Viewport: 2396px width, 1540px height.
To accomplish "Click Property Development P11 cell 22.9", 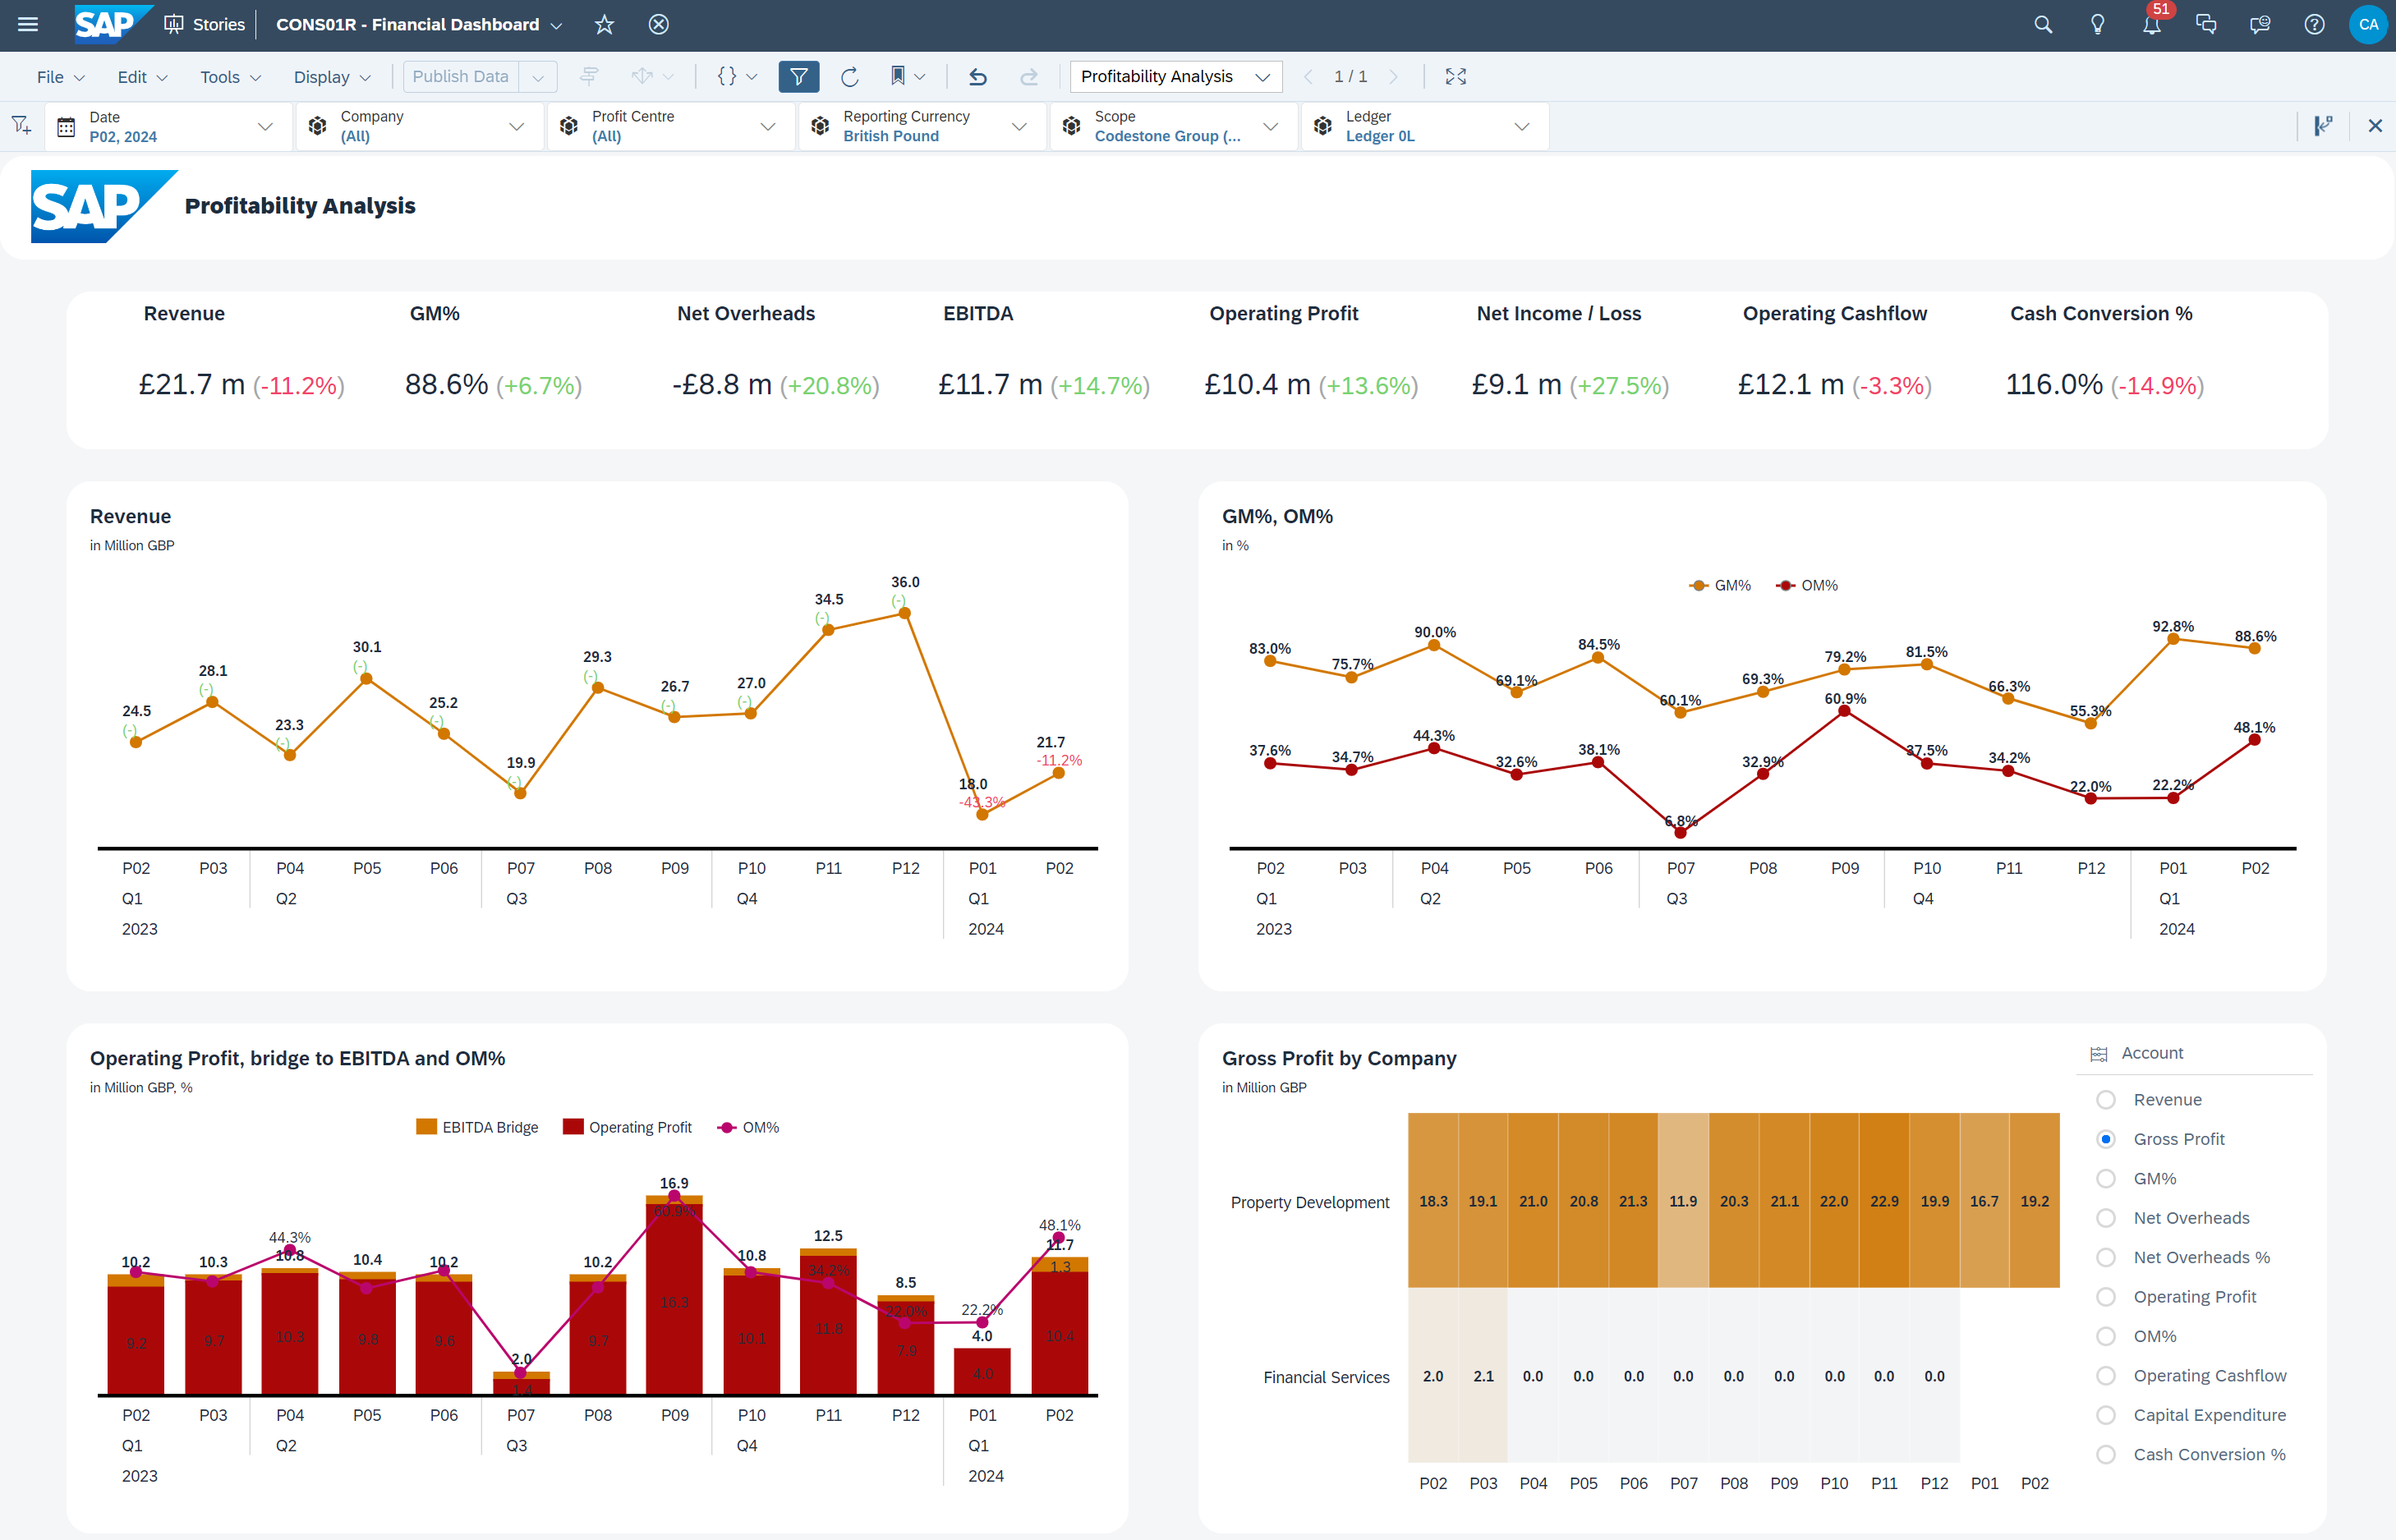I will coord(1884,1201).
